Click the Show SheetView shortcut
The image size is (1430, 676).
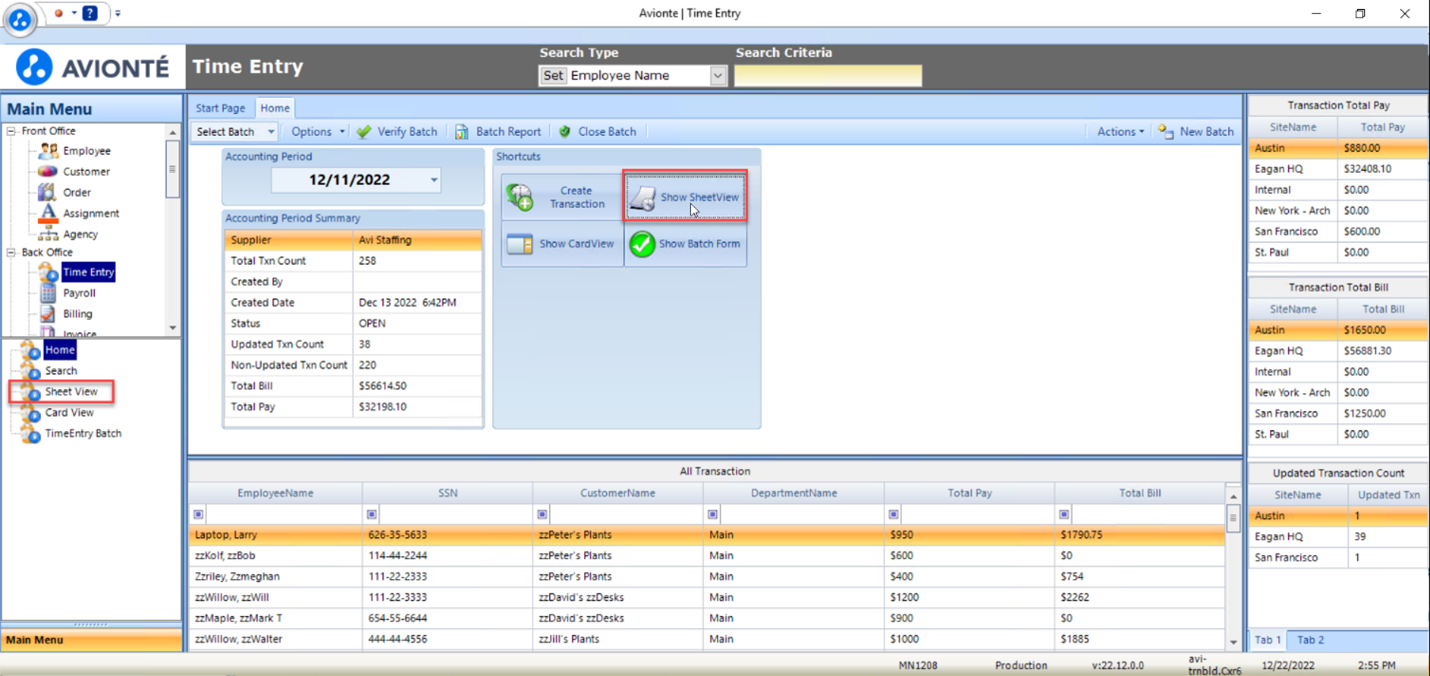point(686,197)
